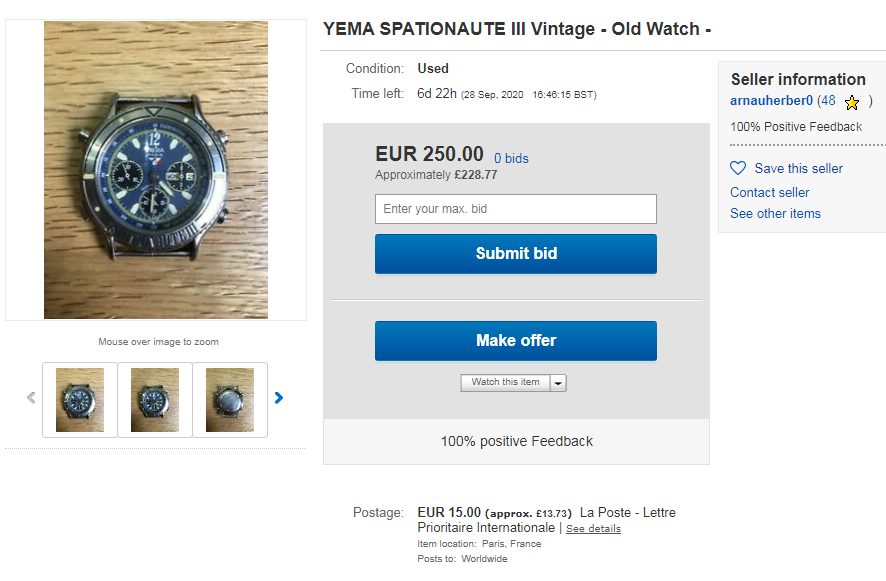Select the second watch thumbnail

(x=155, y=400)
